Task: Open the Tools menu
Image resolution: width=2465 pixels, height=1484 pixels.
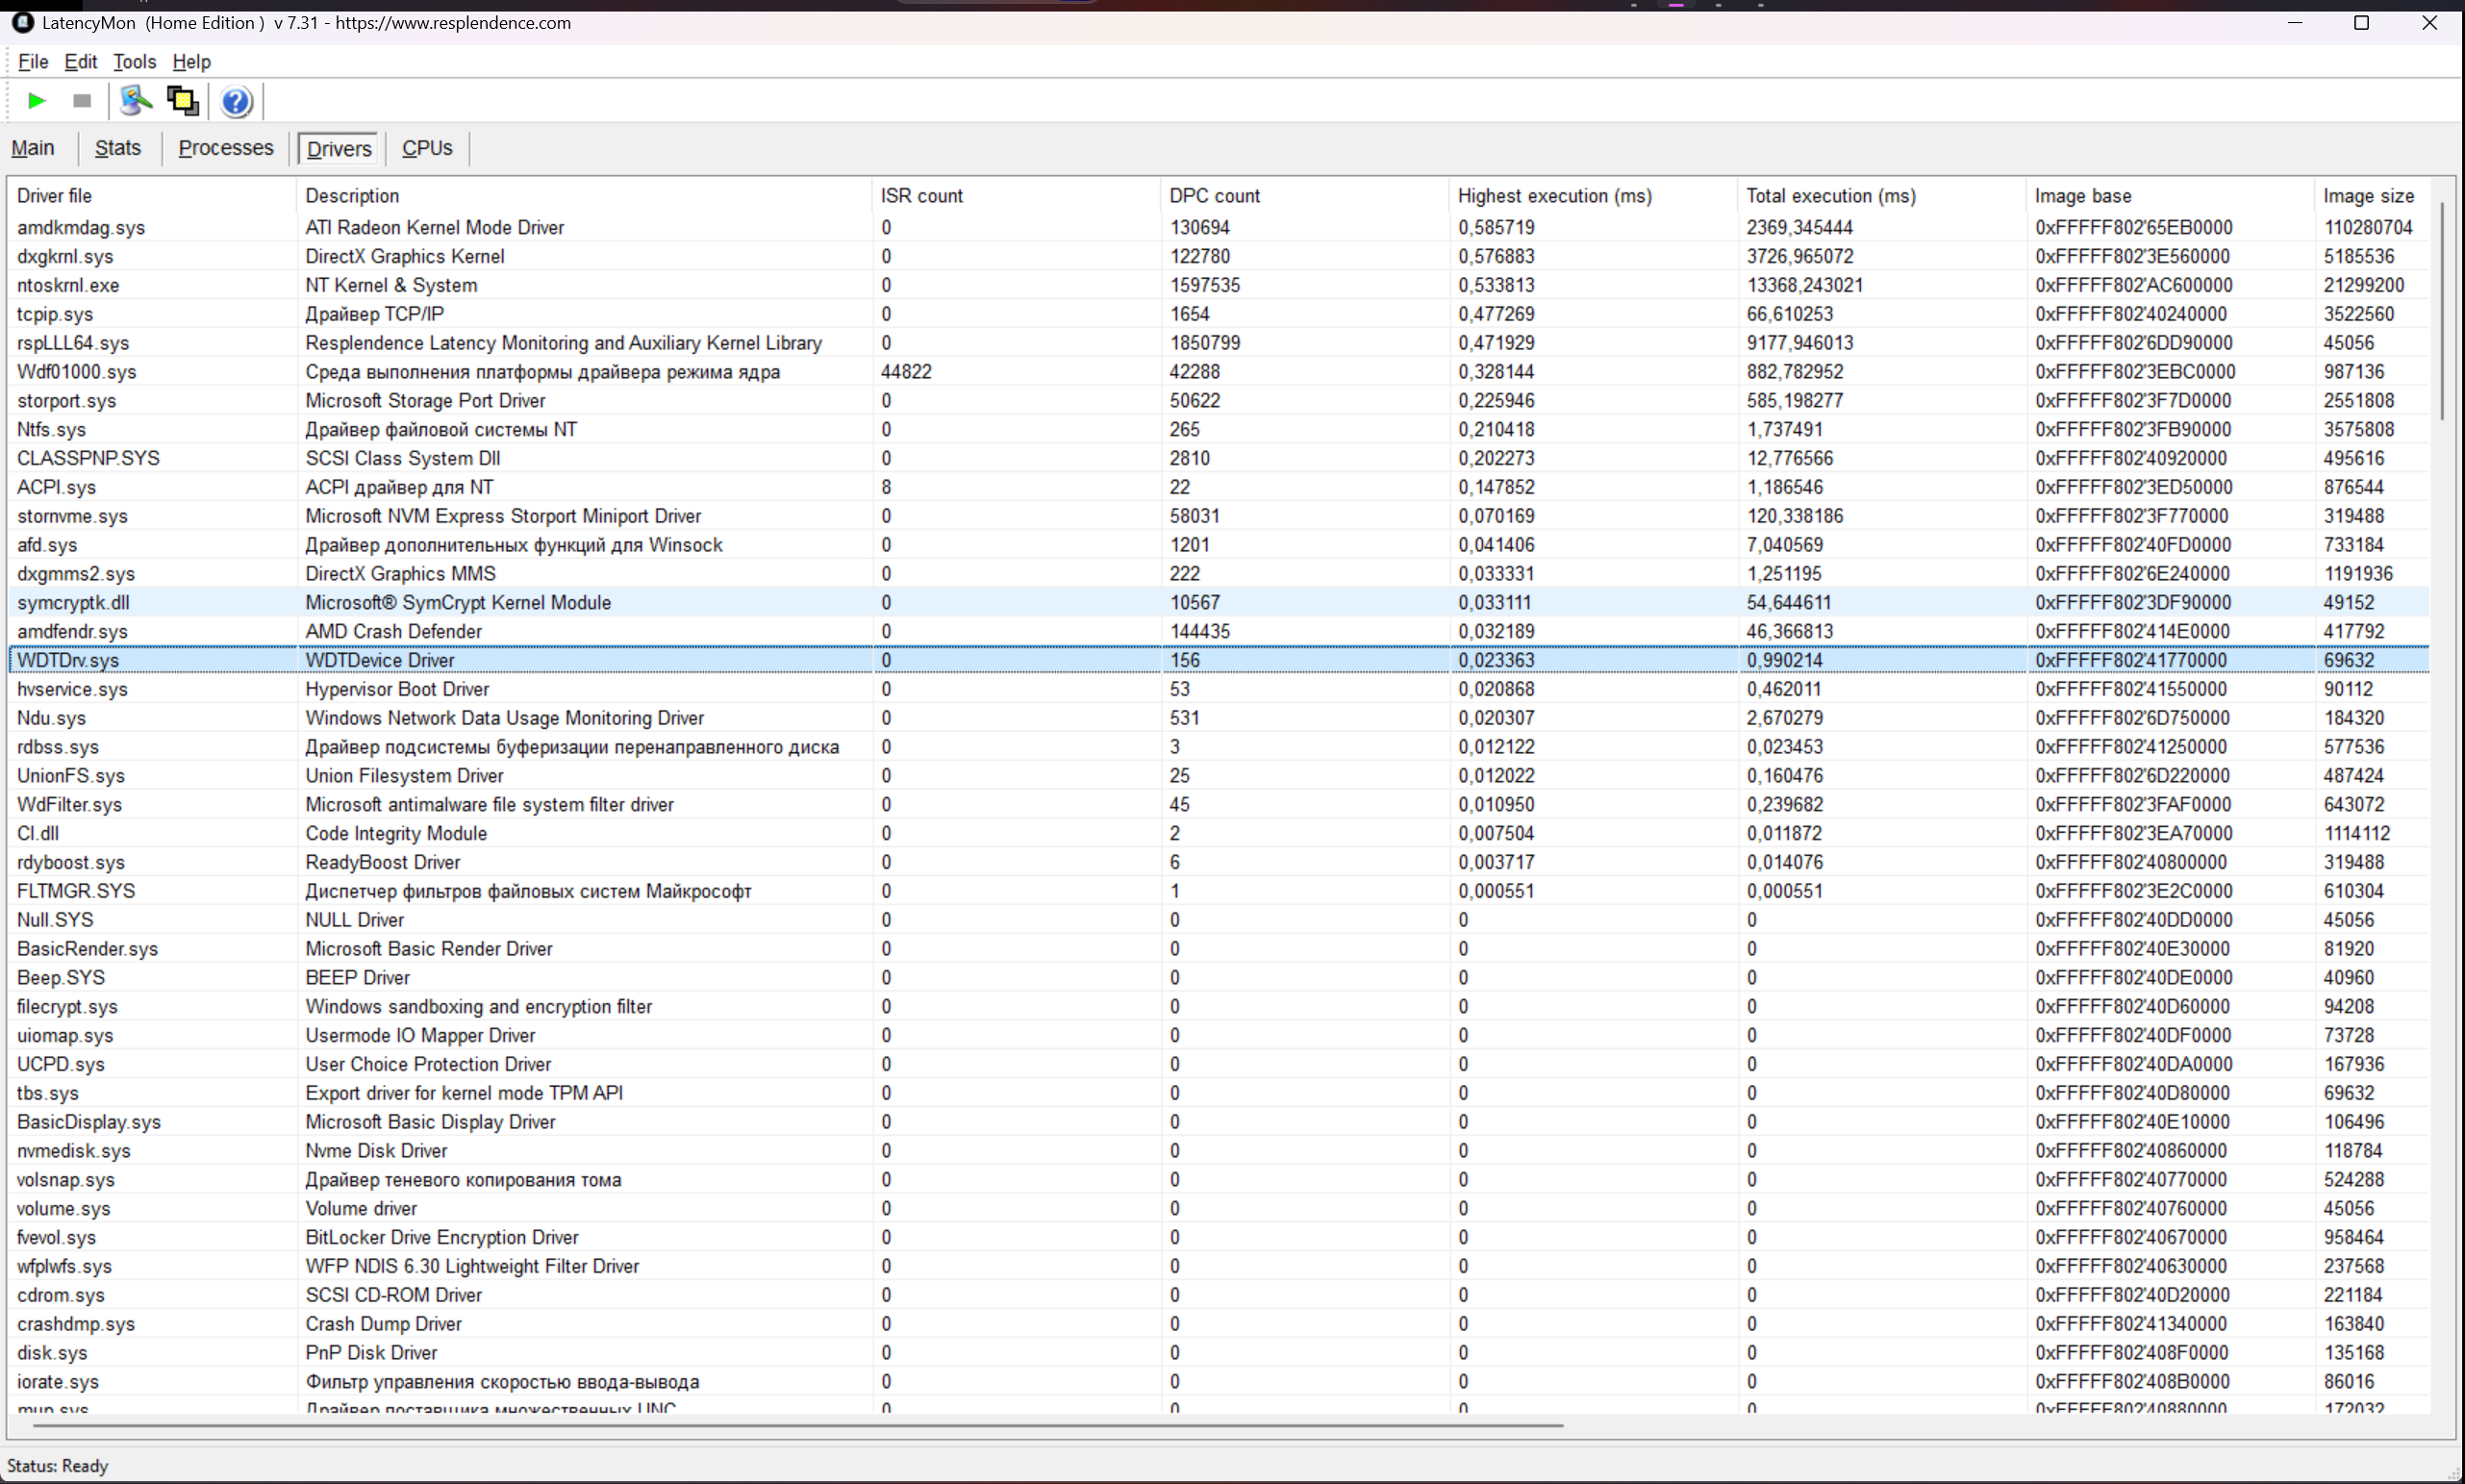Action: 134,62
